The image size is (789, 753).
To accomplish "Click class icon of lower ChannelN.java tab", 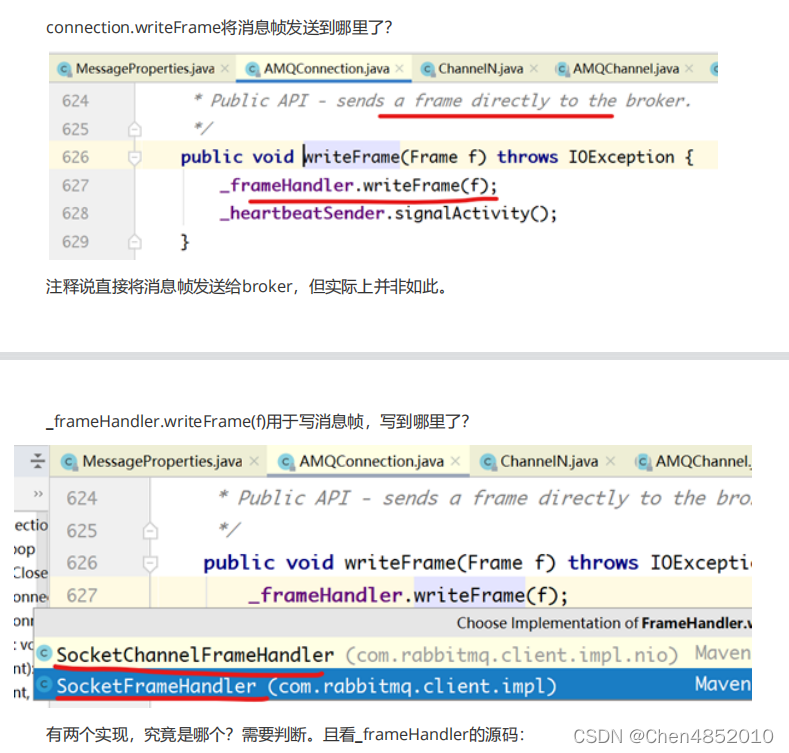I will pyautogui.click(x=487, y=462).
